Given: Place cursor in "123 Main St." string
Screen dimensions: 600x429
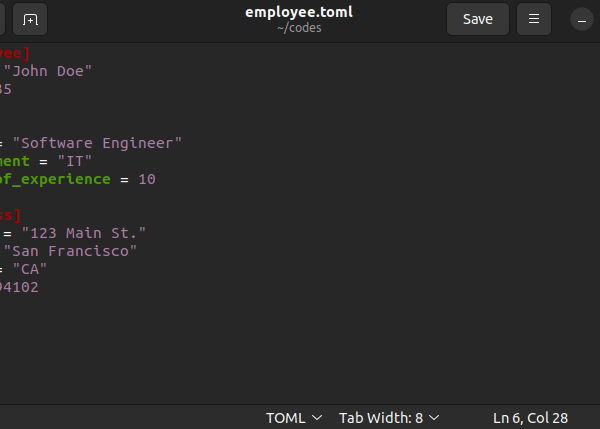Looking at the screenshot, I should 84,233.
